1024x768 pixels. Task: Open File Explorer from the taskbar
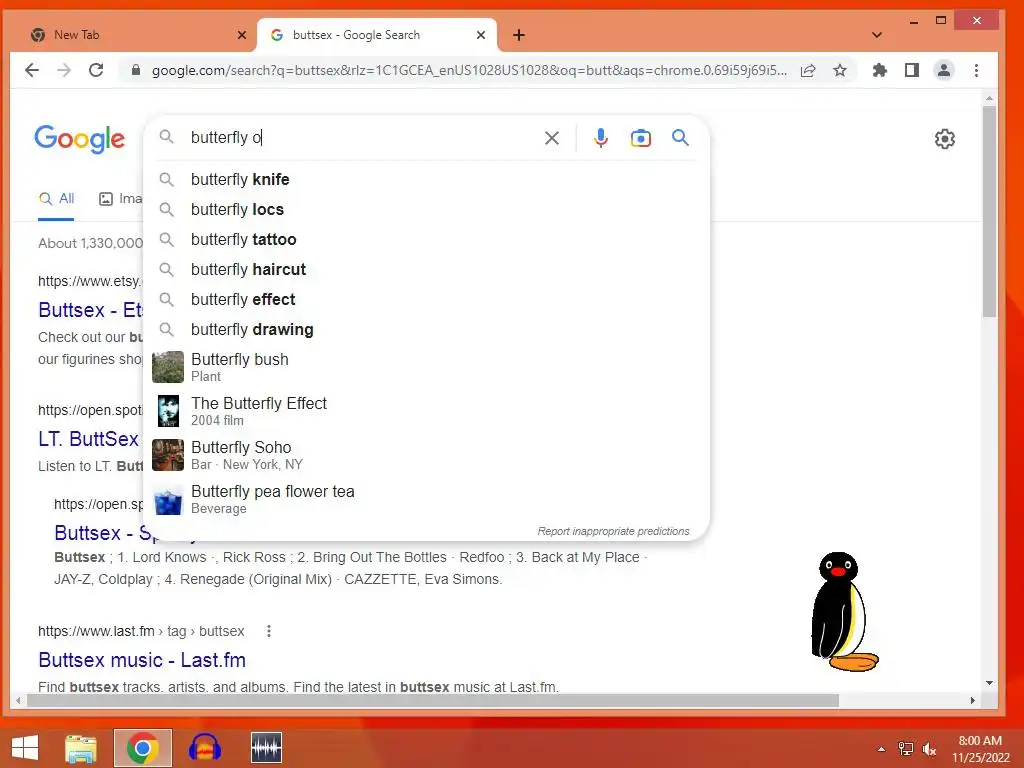coord(81,748)
